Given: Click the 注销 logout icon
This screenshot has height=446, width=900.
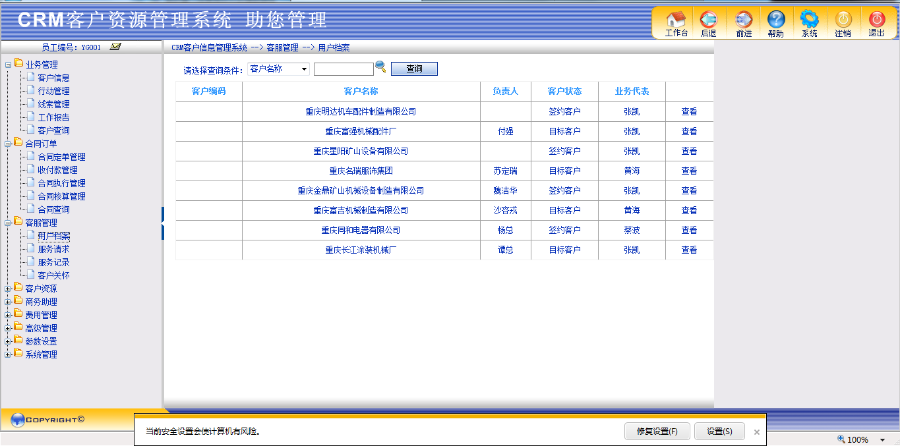Looking at the screenshot, I should pyautogui.click(x=843, y=20).
